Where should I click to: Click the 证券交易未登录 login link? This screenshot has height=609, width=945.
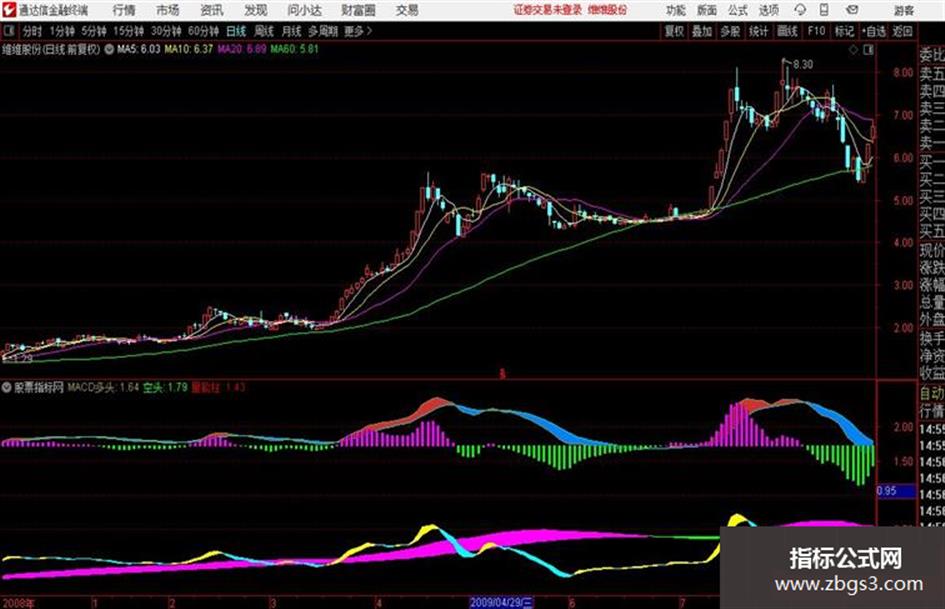[548, 10]
